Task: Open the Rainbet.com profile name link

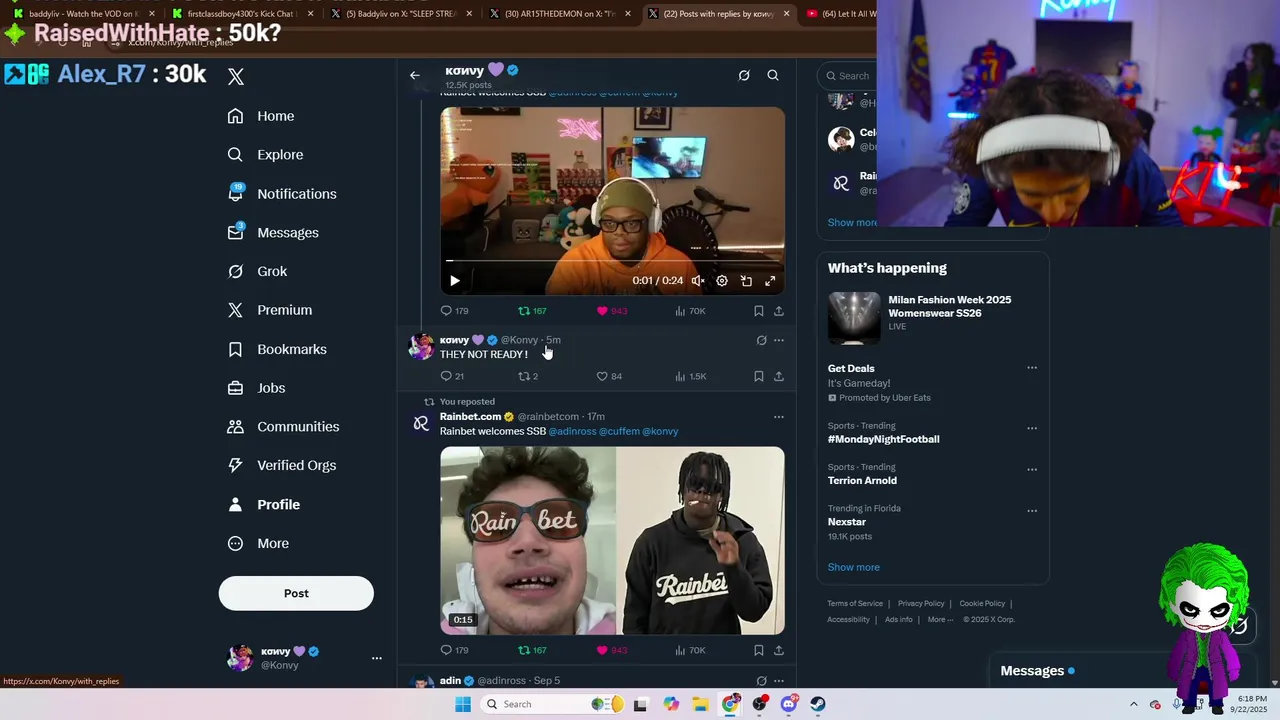Action: pyautogui.click(x=470, y=416)
